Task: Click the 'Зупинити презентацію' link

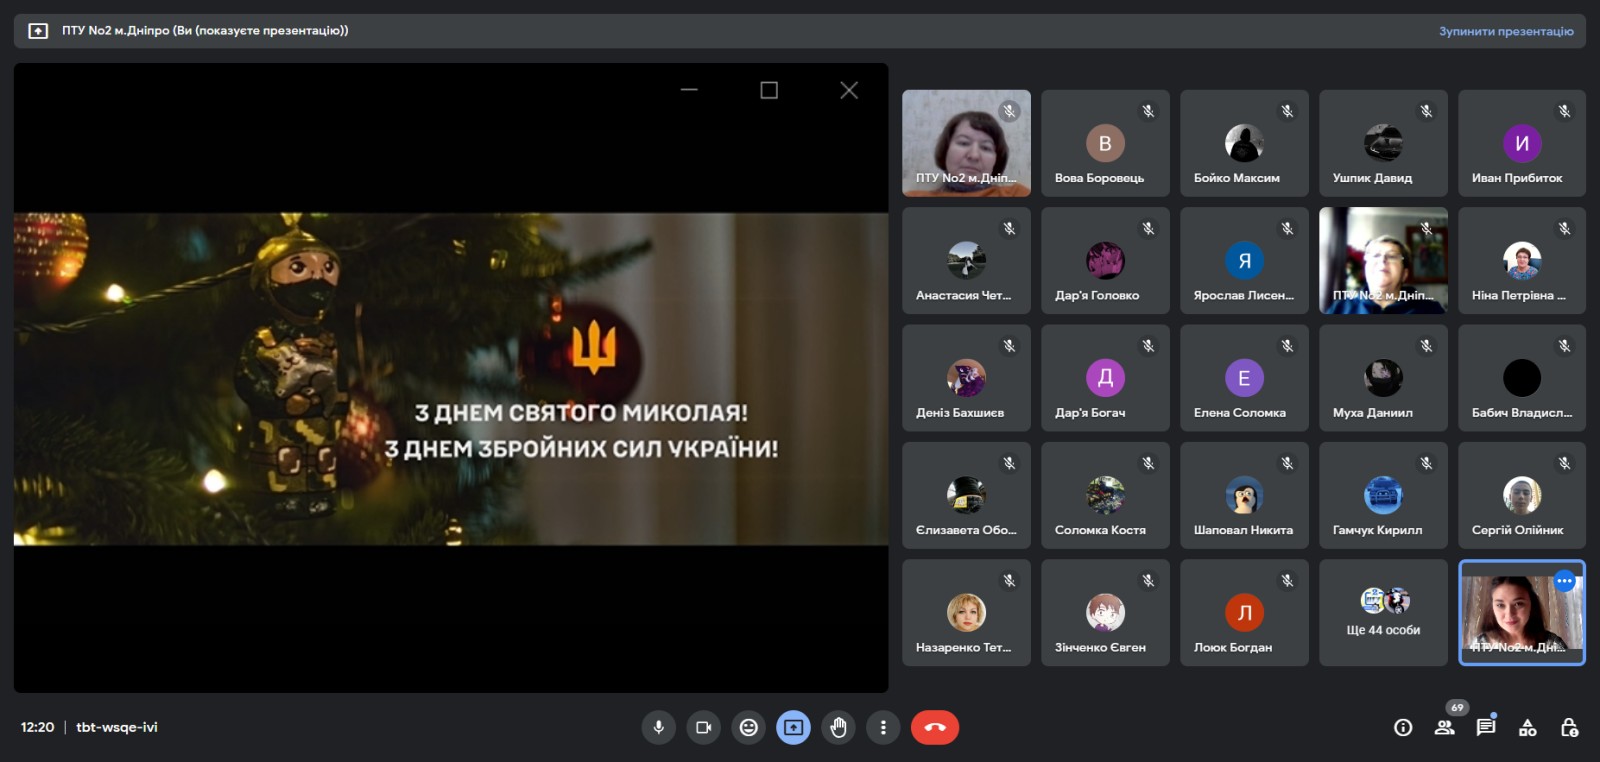Action: tap(1506, 31)
